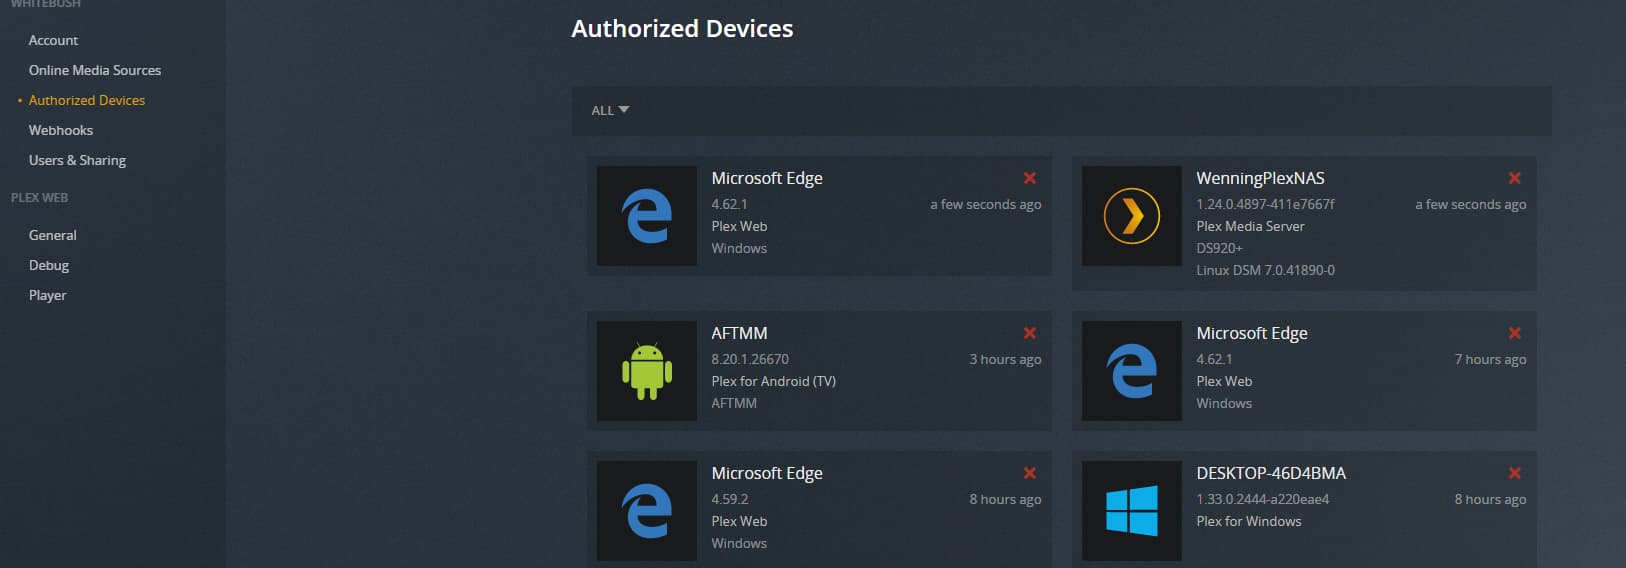Screen dimensions: 1626x568
Task: Click the Plex Media Server icon for WenningPlexNAS
Action: (1131, 216)
